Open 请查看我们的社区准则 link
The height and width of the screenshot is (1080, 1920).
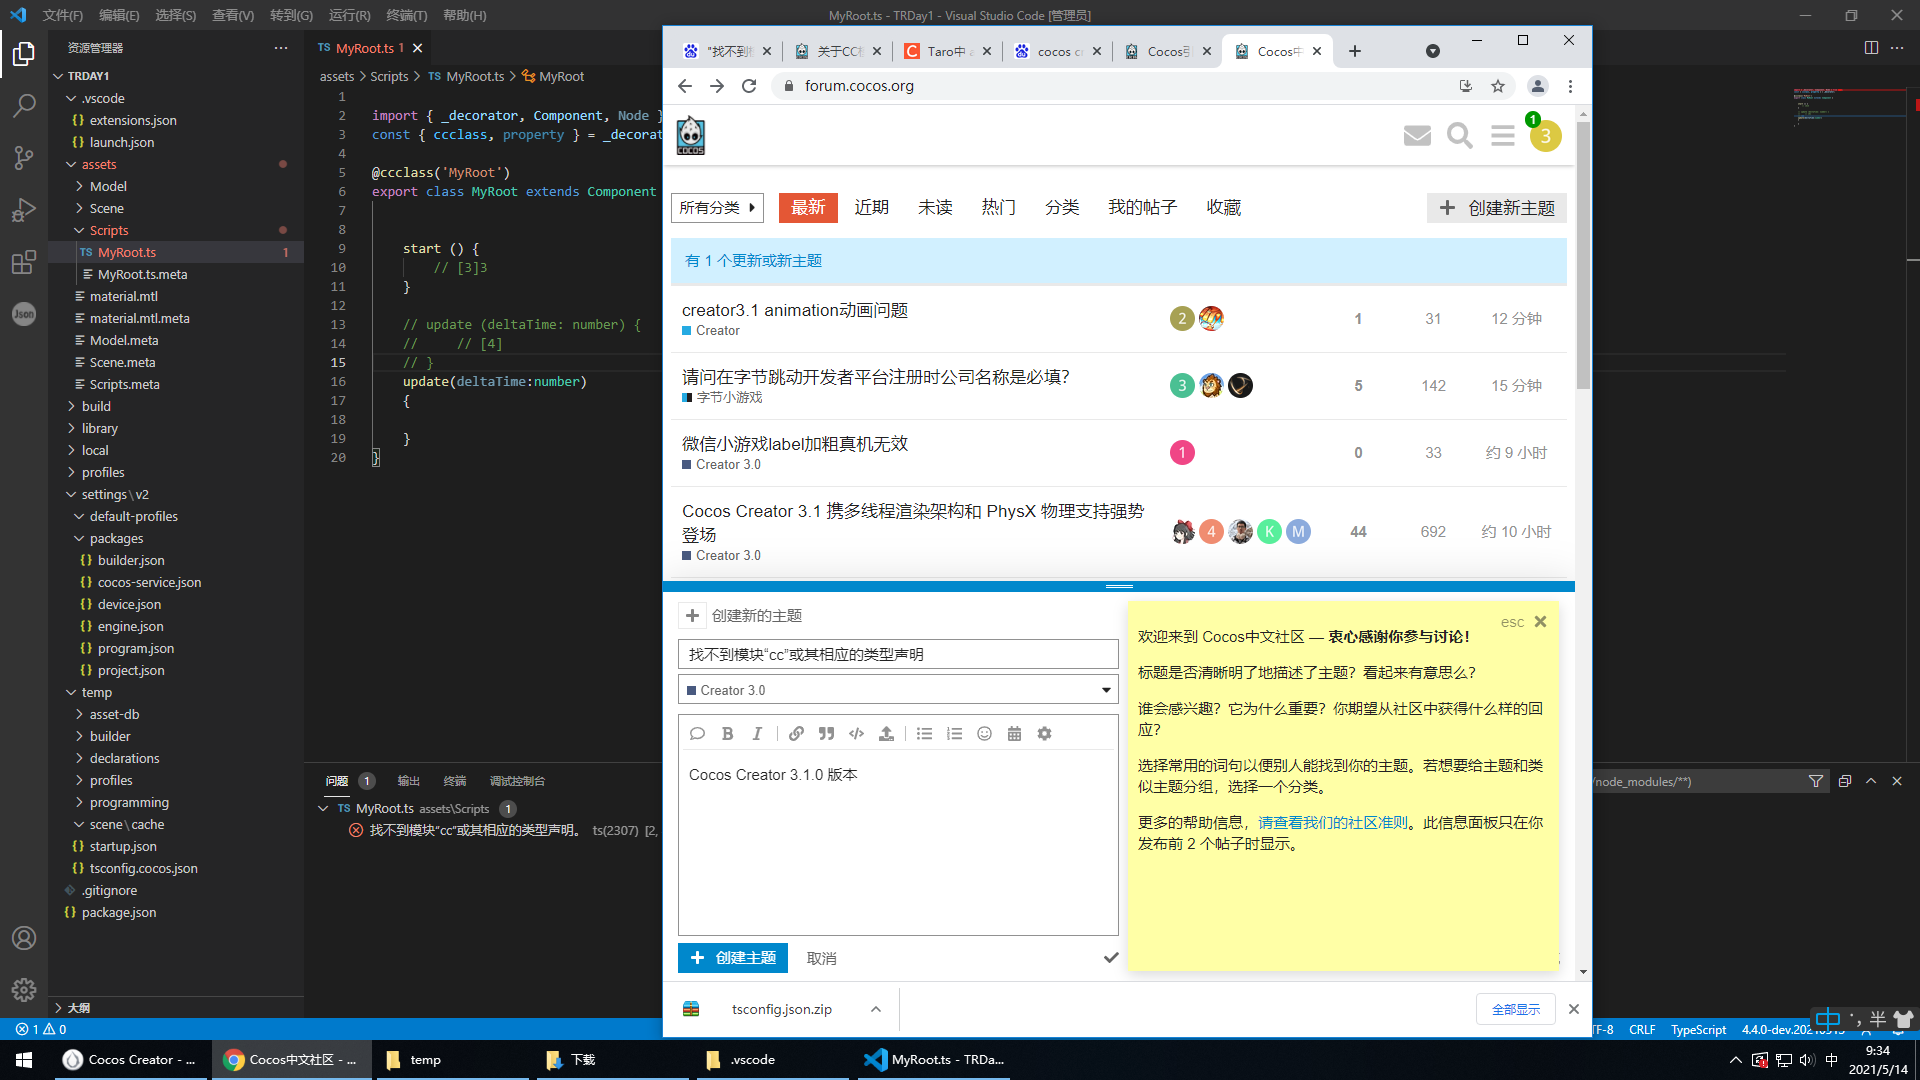(x=1332, y=822)
